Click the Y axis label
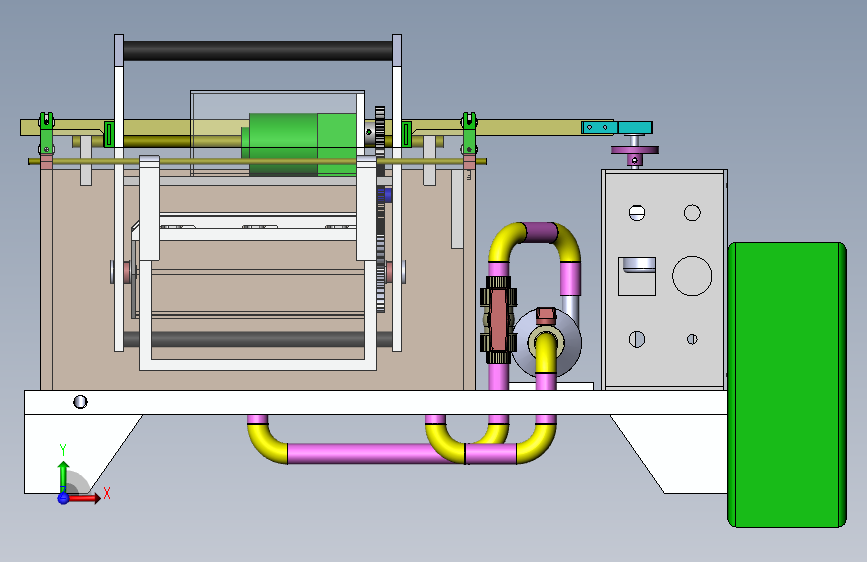The image size is (867, 562). pyautogui.click(x=63, y=450)
